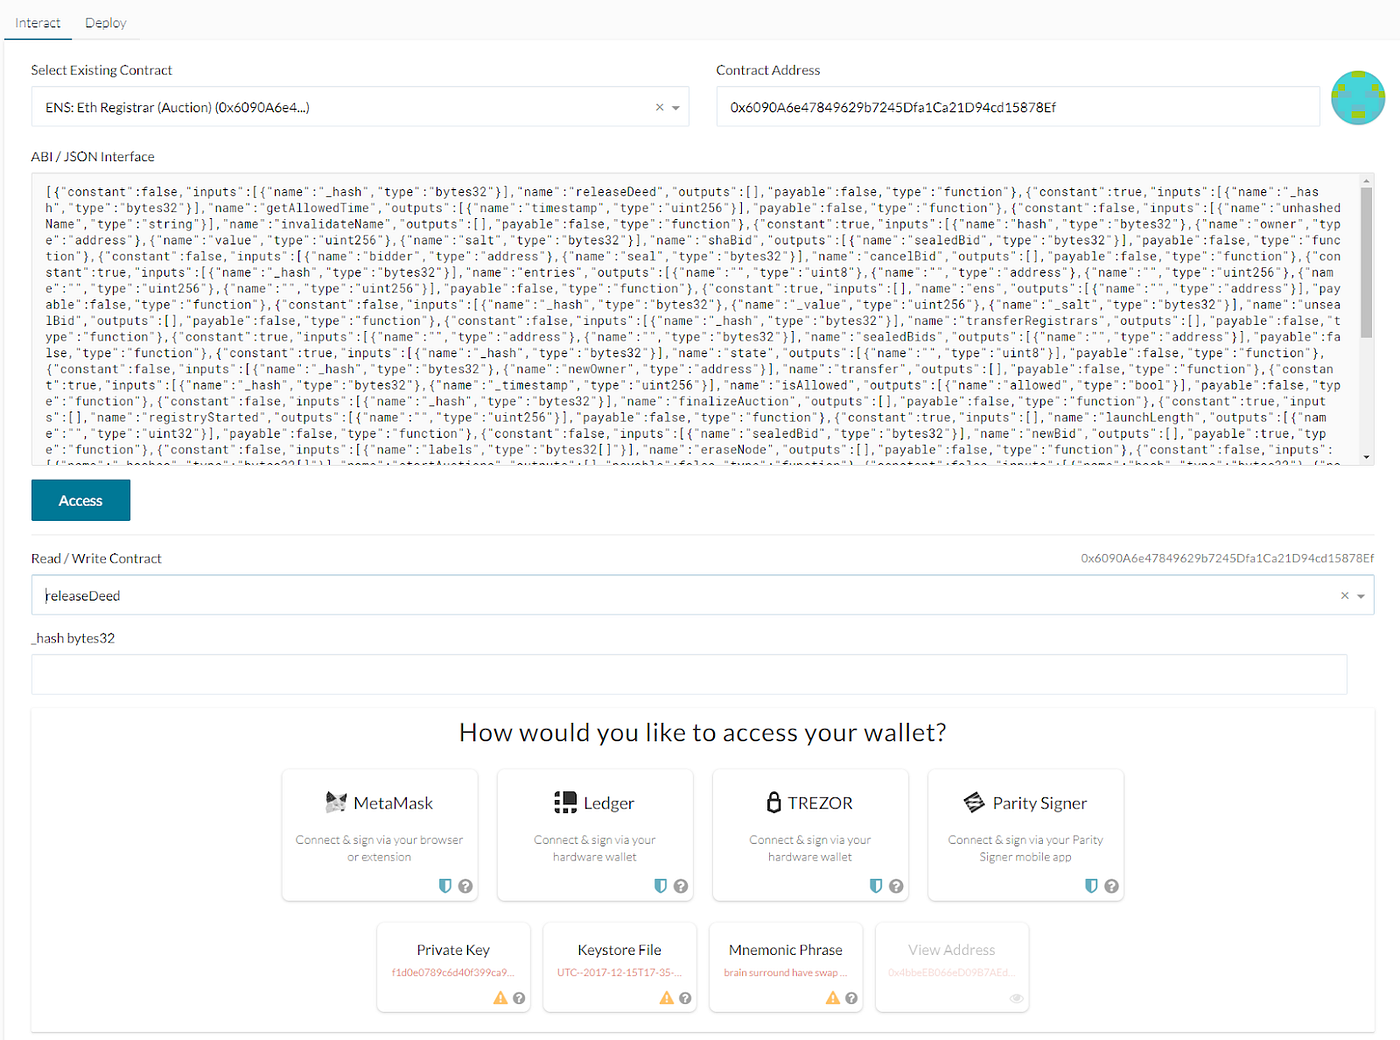Select the Mnemonic Phrase access option

pyautogui.click(x=785, y=967)
